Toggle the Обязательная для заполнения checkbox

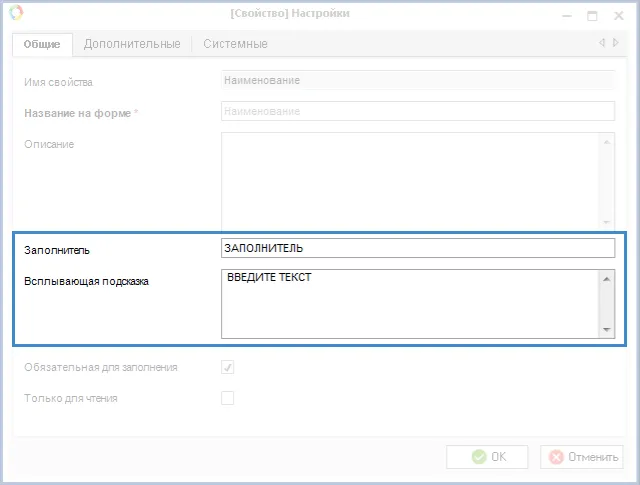228,367
